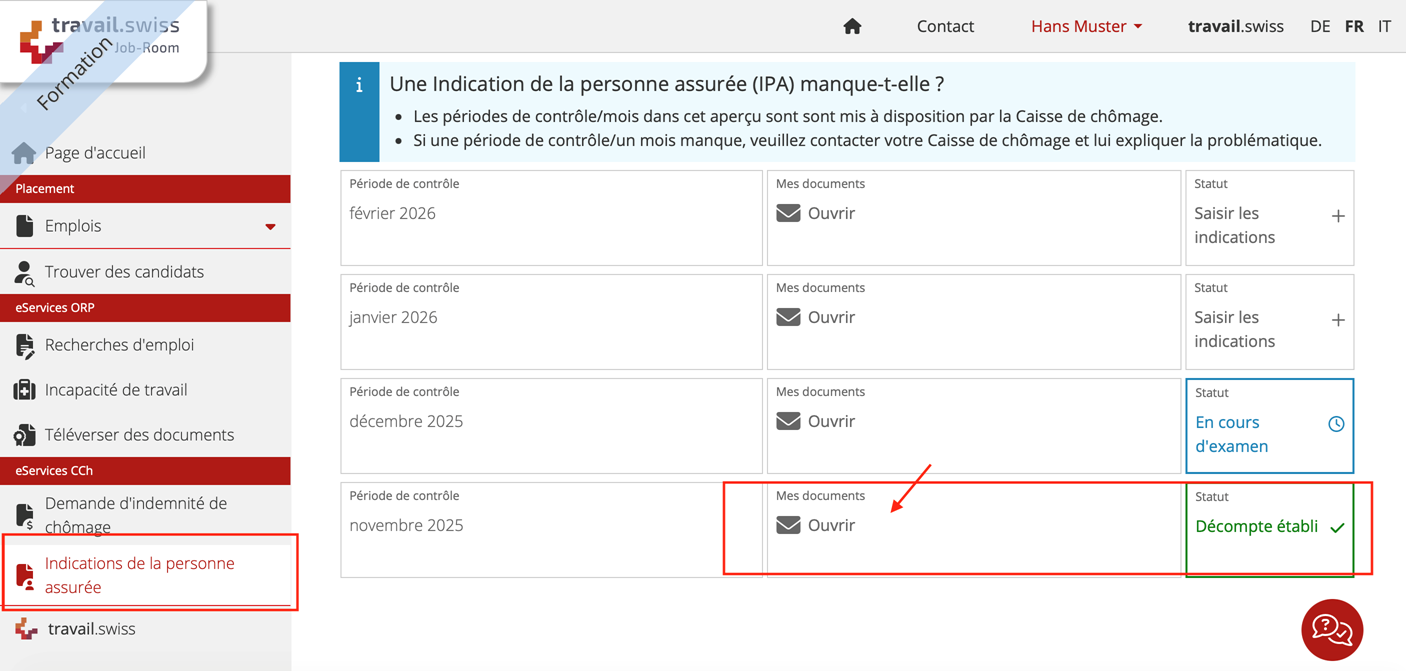Click the plus icon for janvier 2026 status

(x=1337, y=320)
